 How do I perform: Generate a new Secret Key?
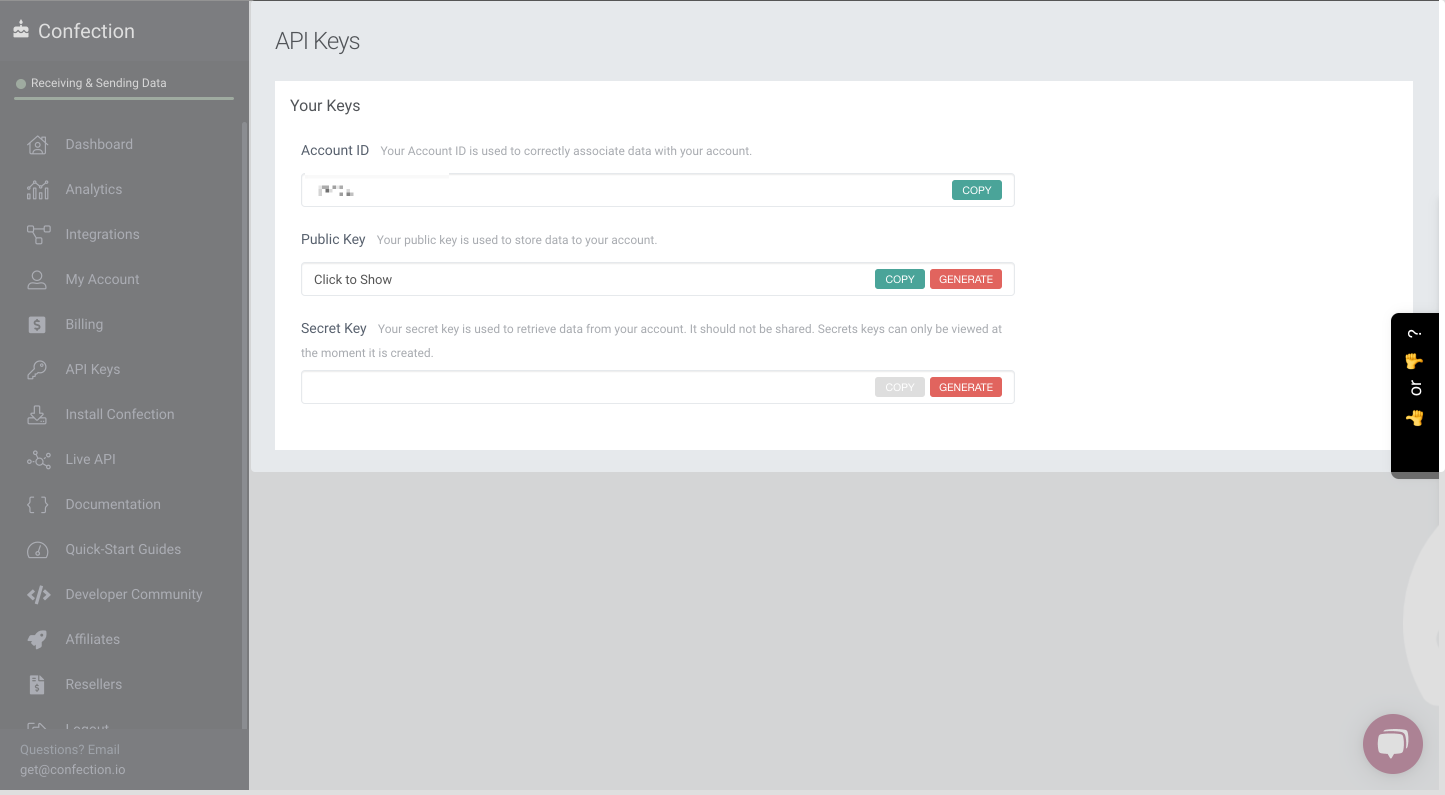pyautogui.click(x=965, y=388)
